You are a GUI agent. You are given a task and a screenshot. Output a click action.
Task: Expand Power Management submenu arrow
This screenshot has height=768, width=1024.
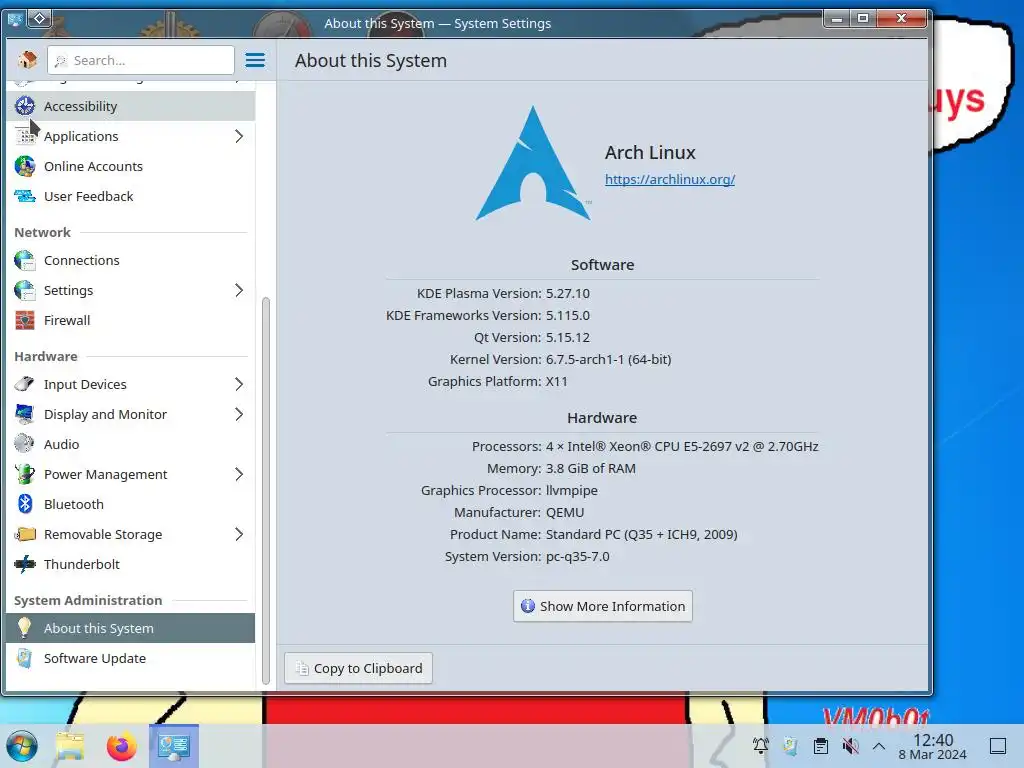[x=239, y=474]
